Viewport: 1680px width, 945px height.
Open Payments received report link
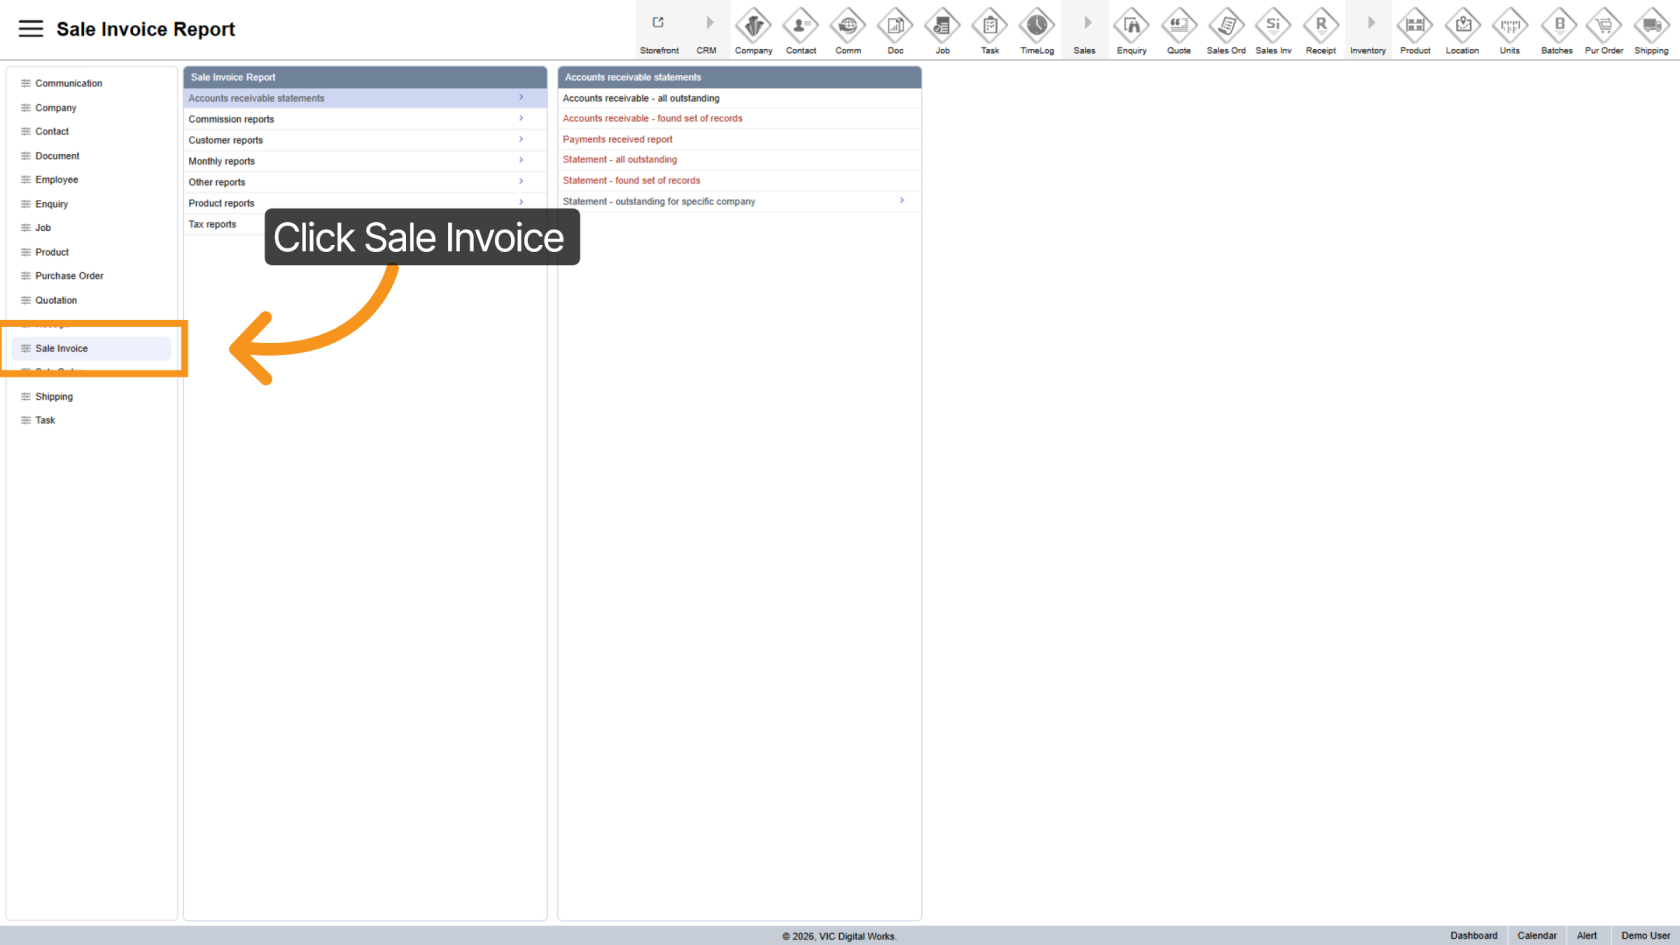[617, 140]
